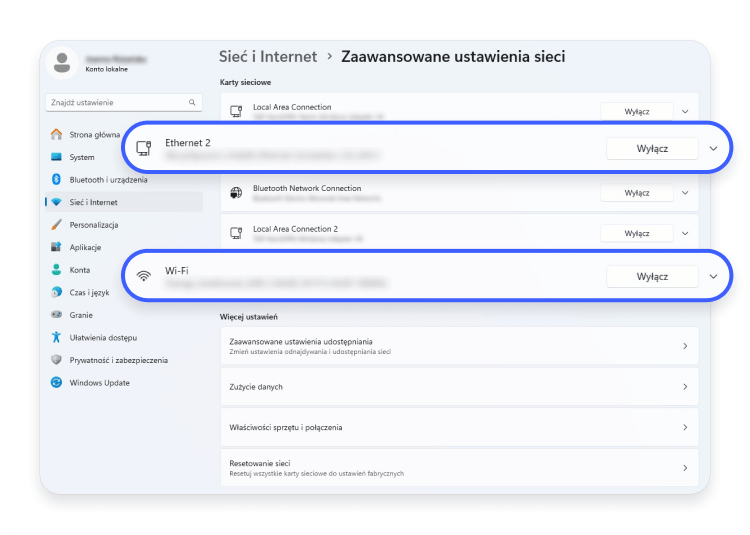750x535 pixels.
Task: Click the Czas i język globe icon
Action: 56,292
